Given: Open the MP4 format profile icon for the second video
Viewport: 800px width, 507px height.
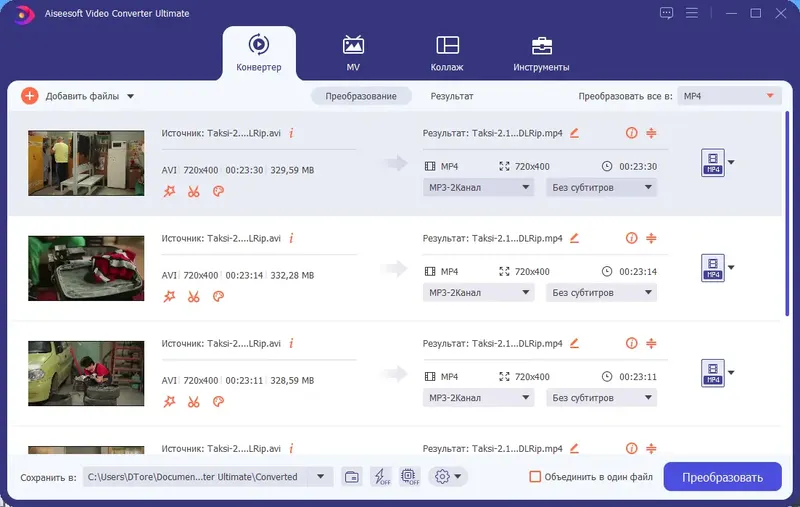Looking at the screenshot, I should [713, 268].
